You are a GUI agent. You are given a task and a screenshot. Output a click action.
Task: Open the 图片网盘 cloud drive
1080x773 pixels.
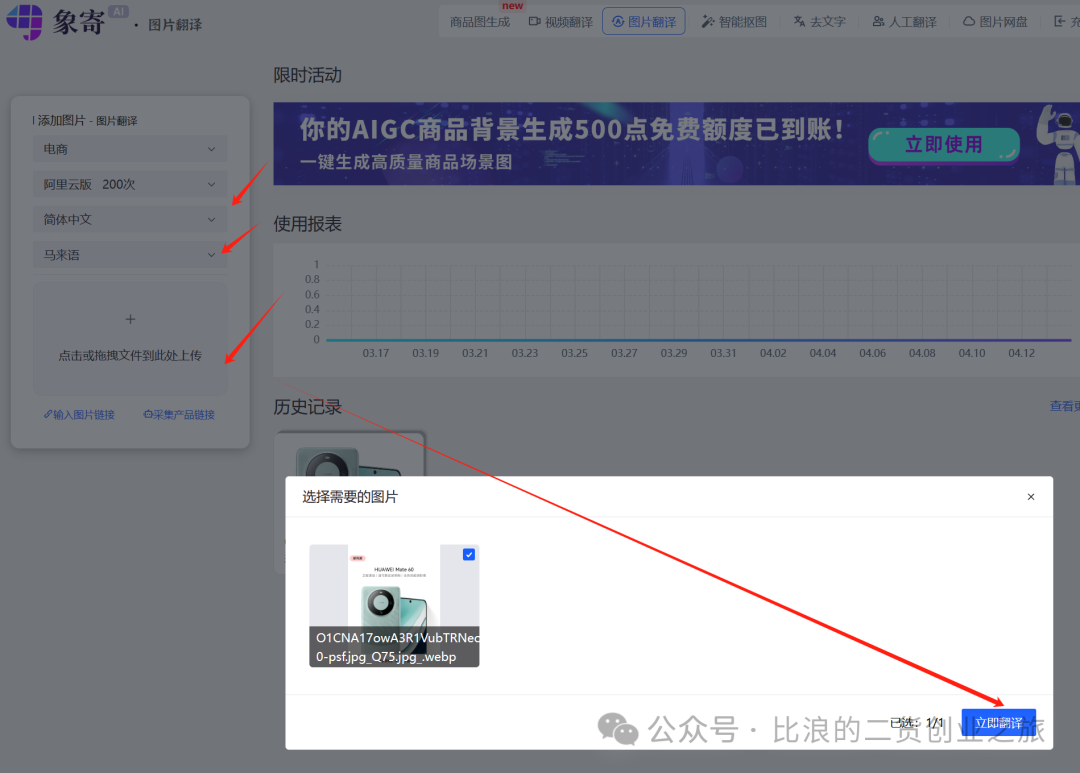click(995, 21)
